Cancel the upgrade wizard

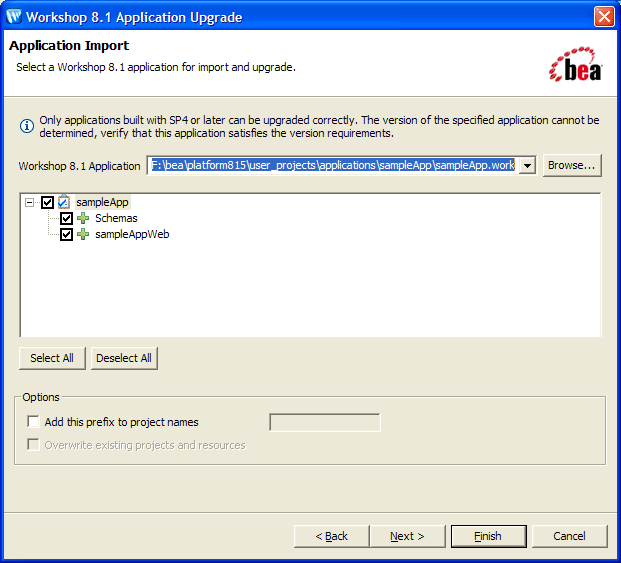(569, 536)
